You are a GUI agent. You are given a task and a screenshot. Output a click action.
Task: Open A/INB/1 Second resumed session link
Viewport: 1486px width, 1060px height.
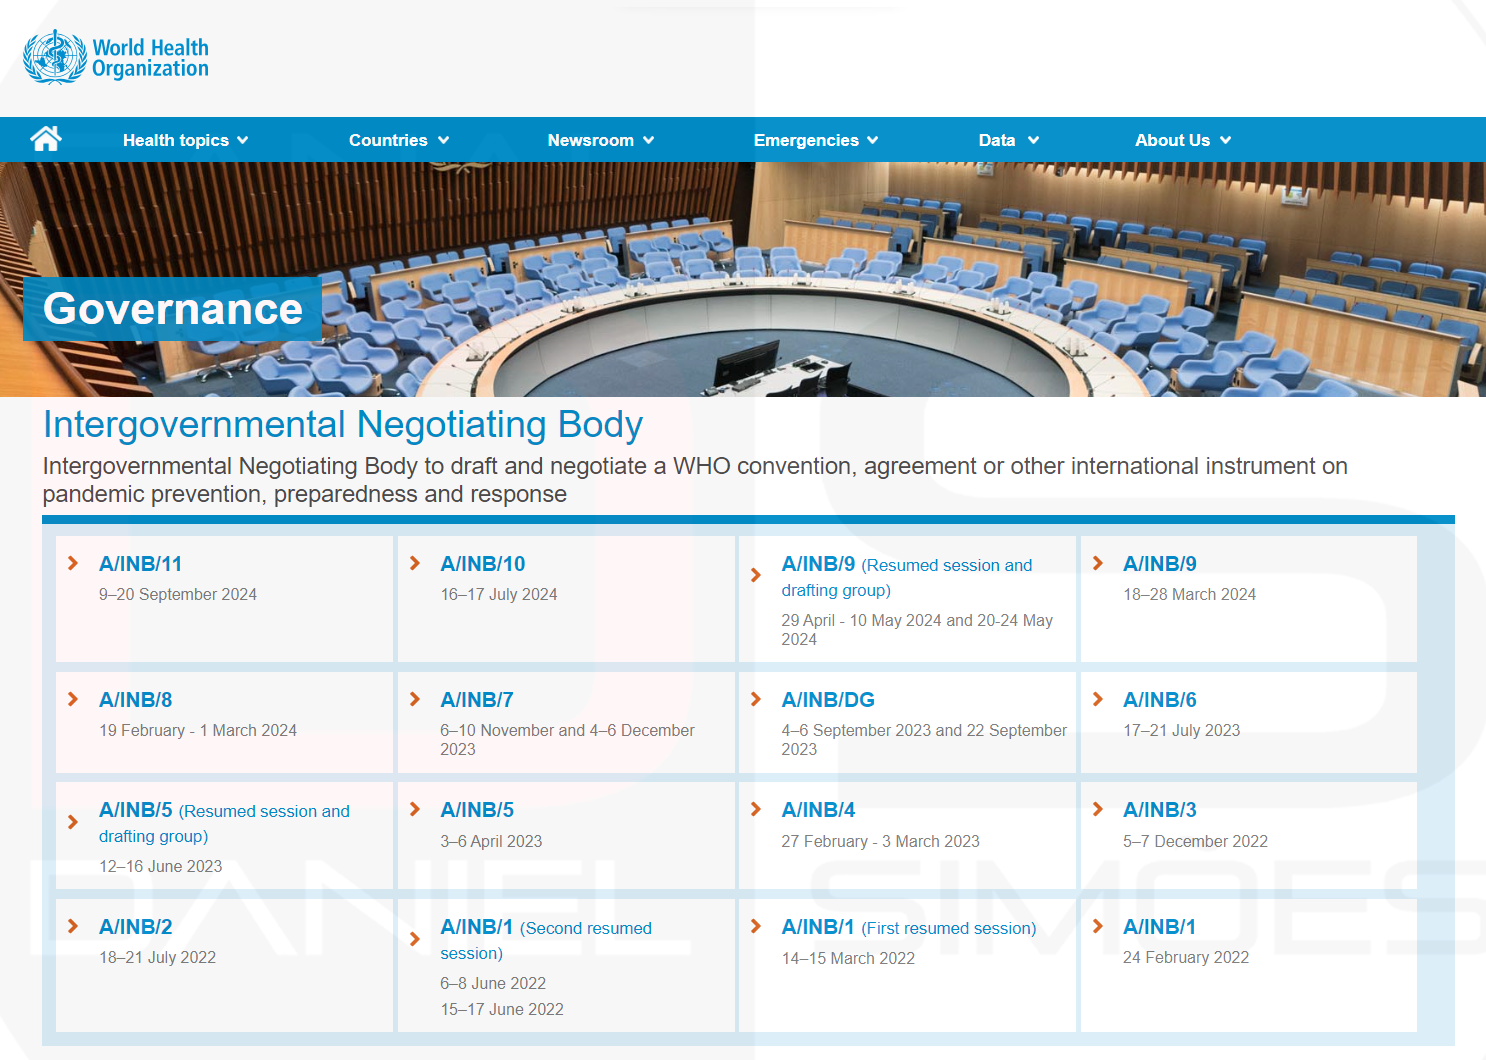tap(546, 940)
